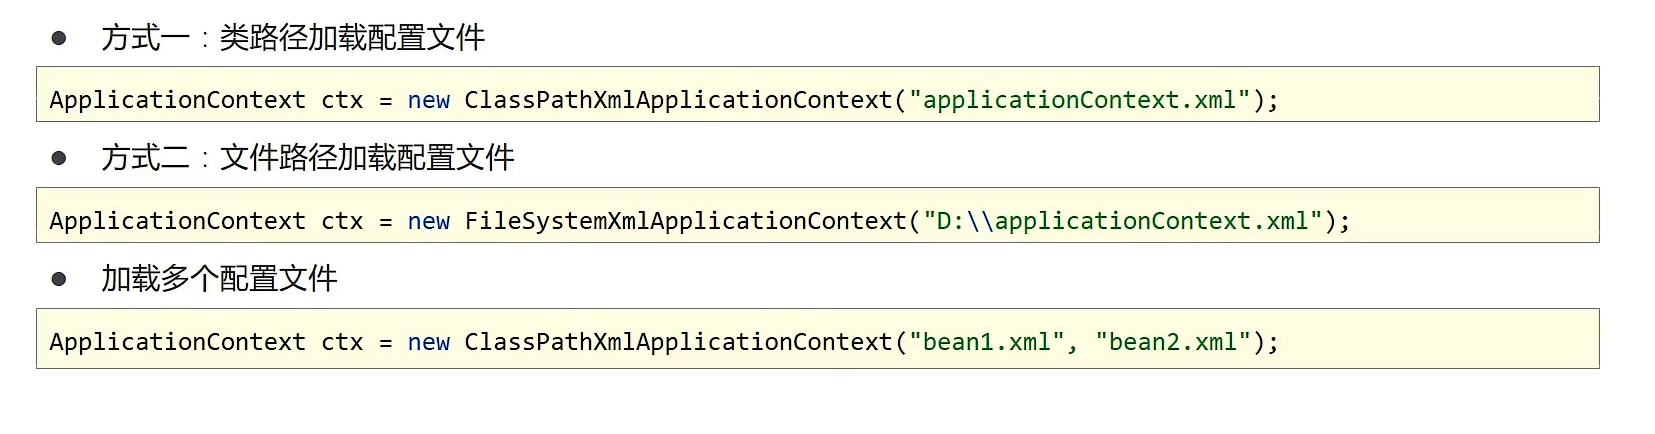The width and height of the screenshot is (1655, 434).
Task: Click the "D:\\applicationContext.xml" path string
Action: coord(1123,221)
